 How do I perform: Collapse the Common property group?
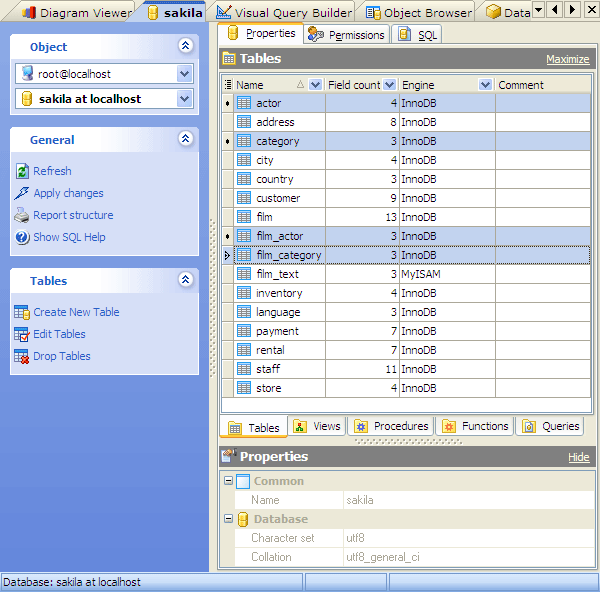pos(228,481)
